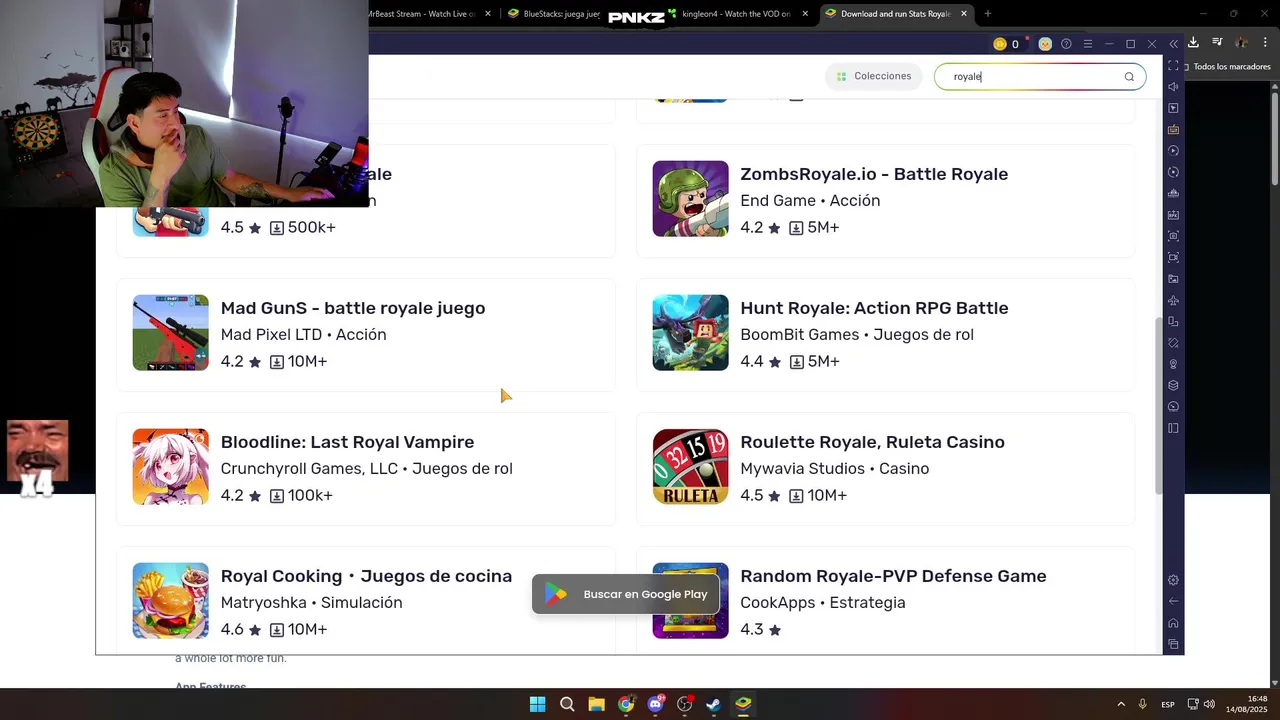Open Chrome downloads icon in toolbar
The height and width of the screenshot is (720, 1280).
point(1193,42)
